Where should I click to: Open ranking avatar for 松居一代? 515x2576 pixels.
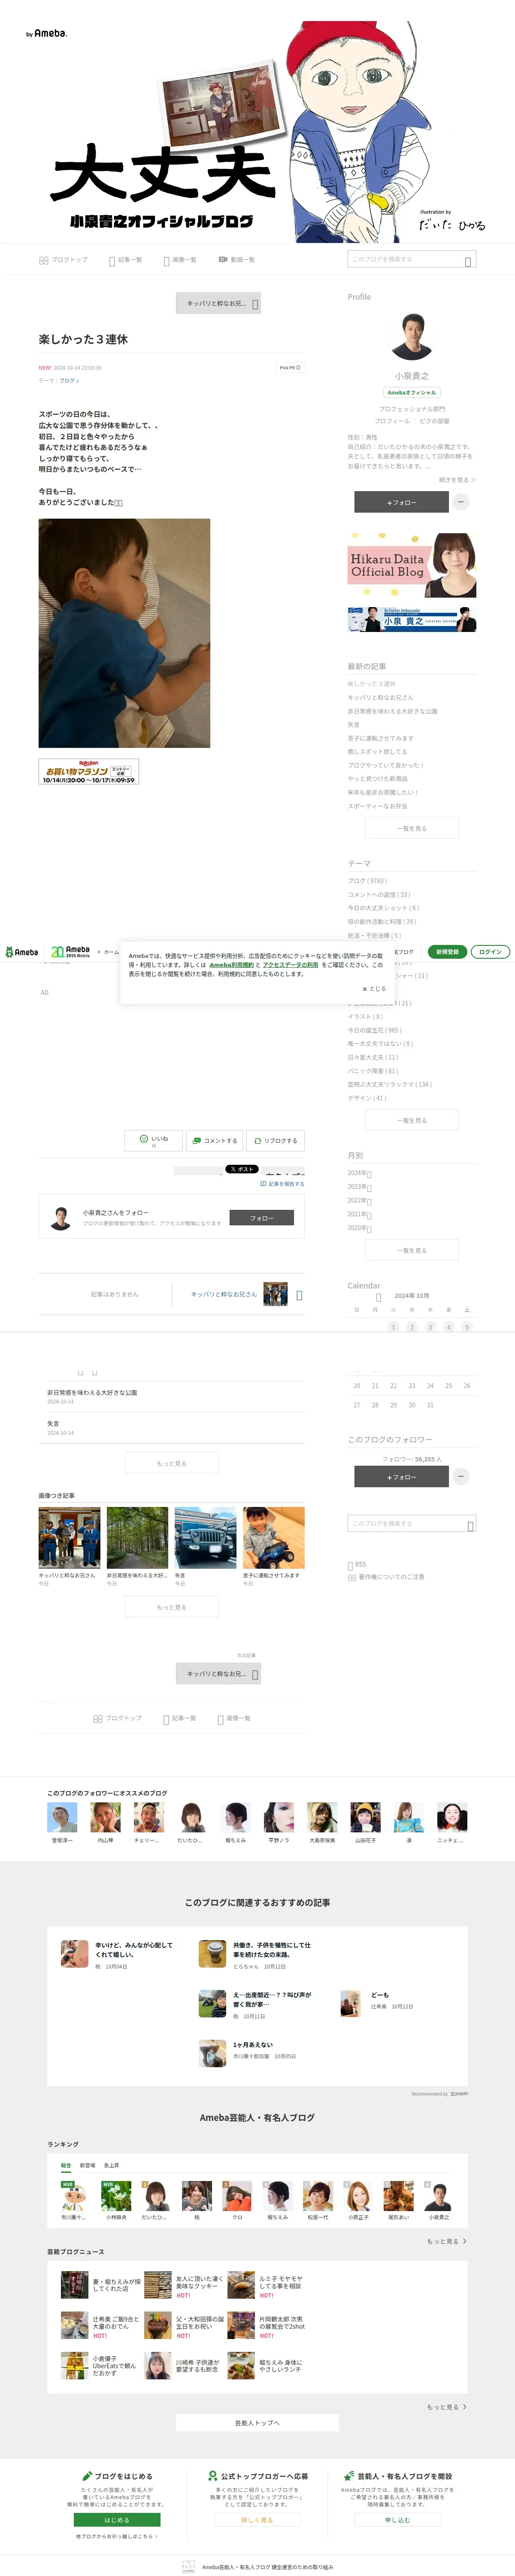[x=318, y=2195]
